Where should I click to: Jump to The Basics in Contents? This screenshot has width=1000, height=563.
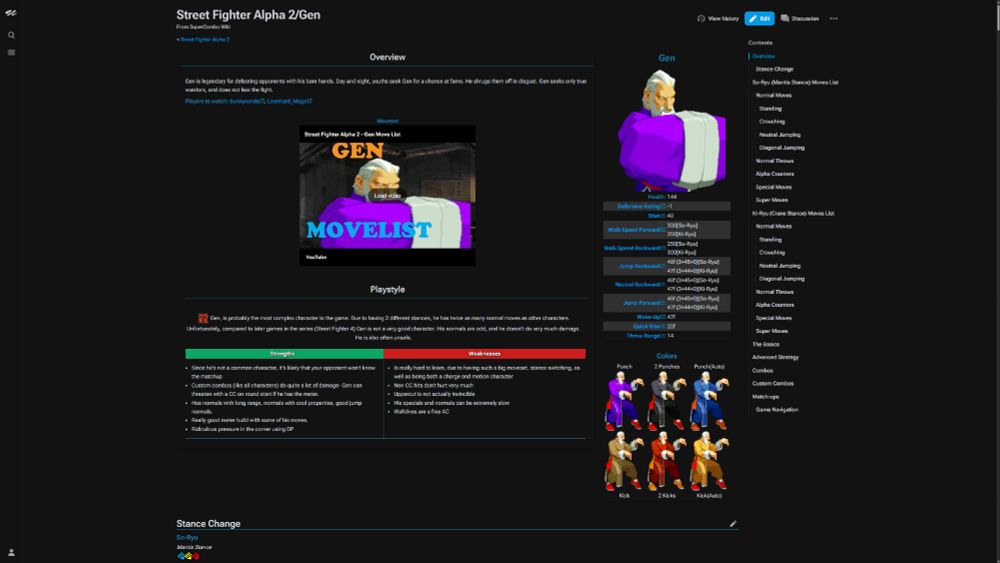[765, 344]
